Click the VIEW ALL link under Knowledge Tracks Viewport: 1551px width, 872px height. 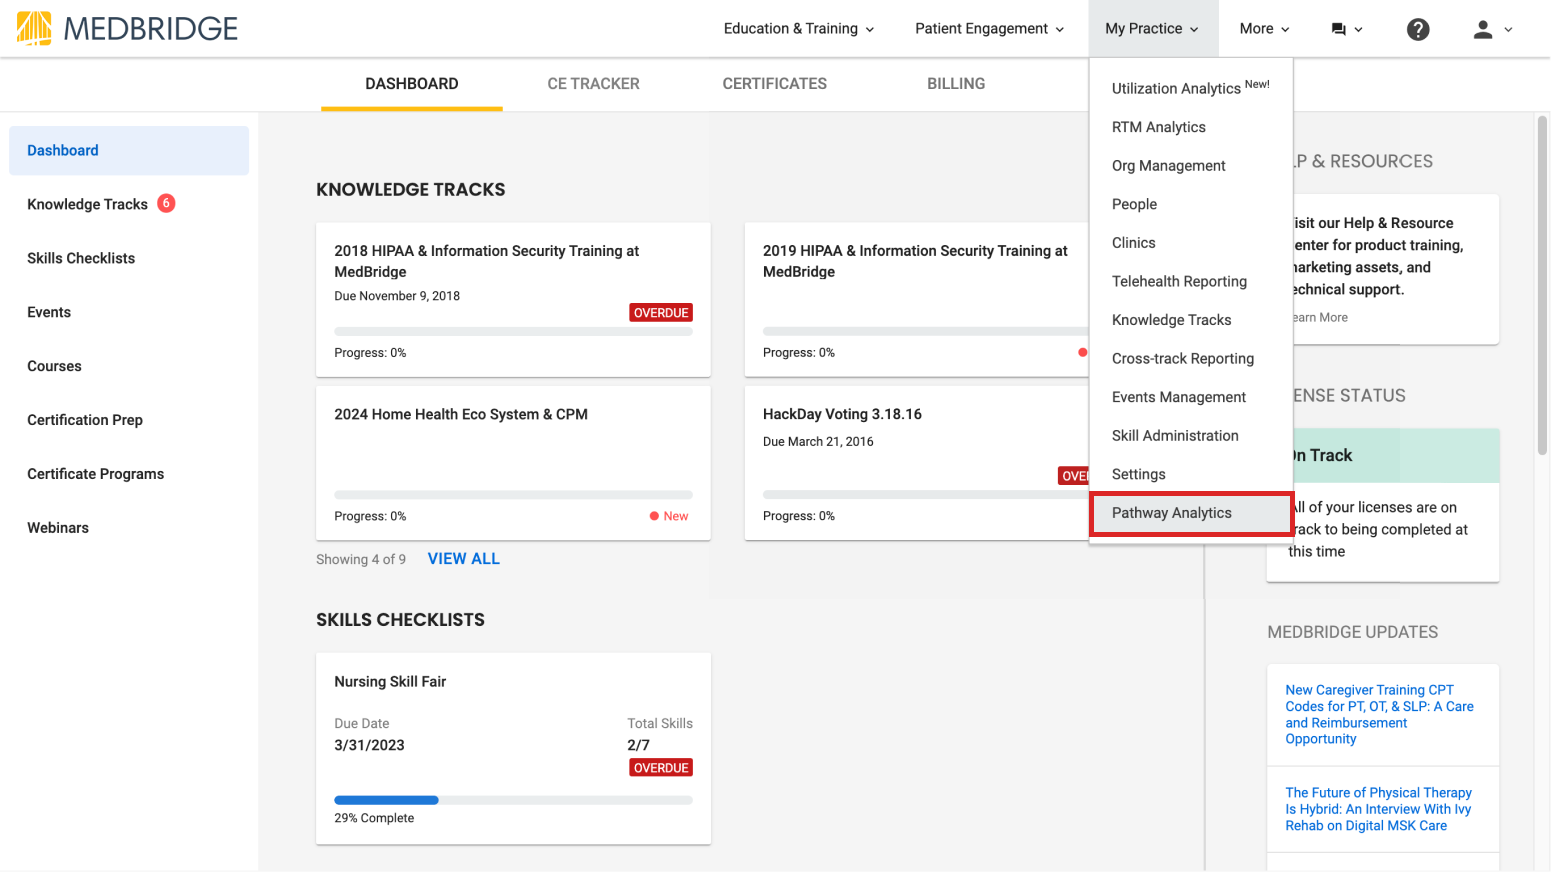[x=463, y=558]
